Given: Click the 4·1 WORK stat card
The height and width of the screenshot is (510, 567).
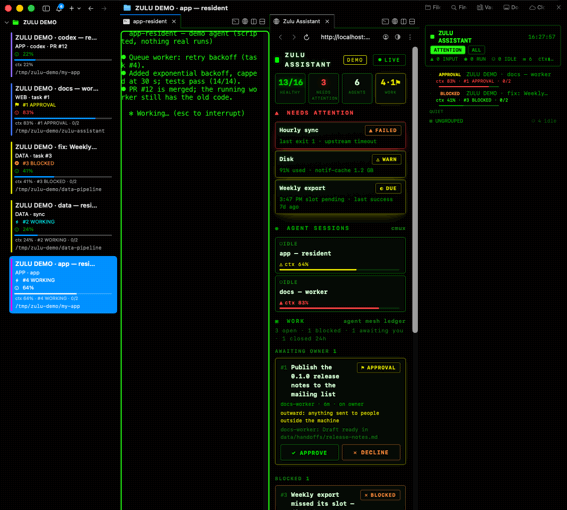Looking at the screenshot, I should [390, 88].
